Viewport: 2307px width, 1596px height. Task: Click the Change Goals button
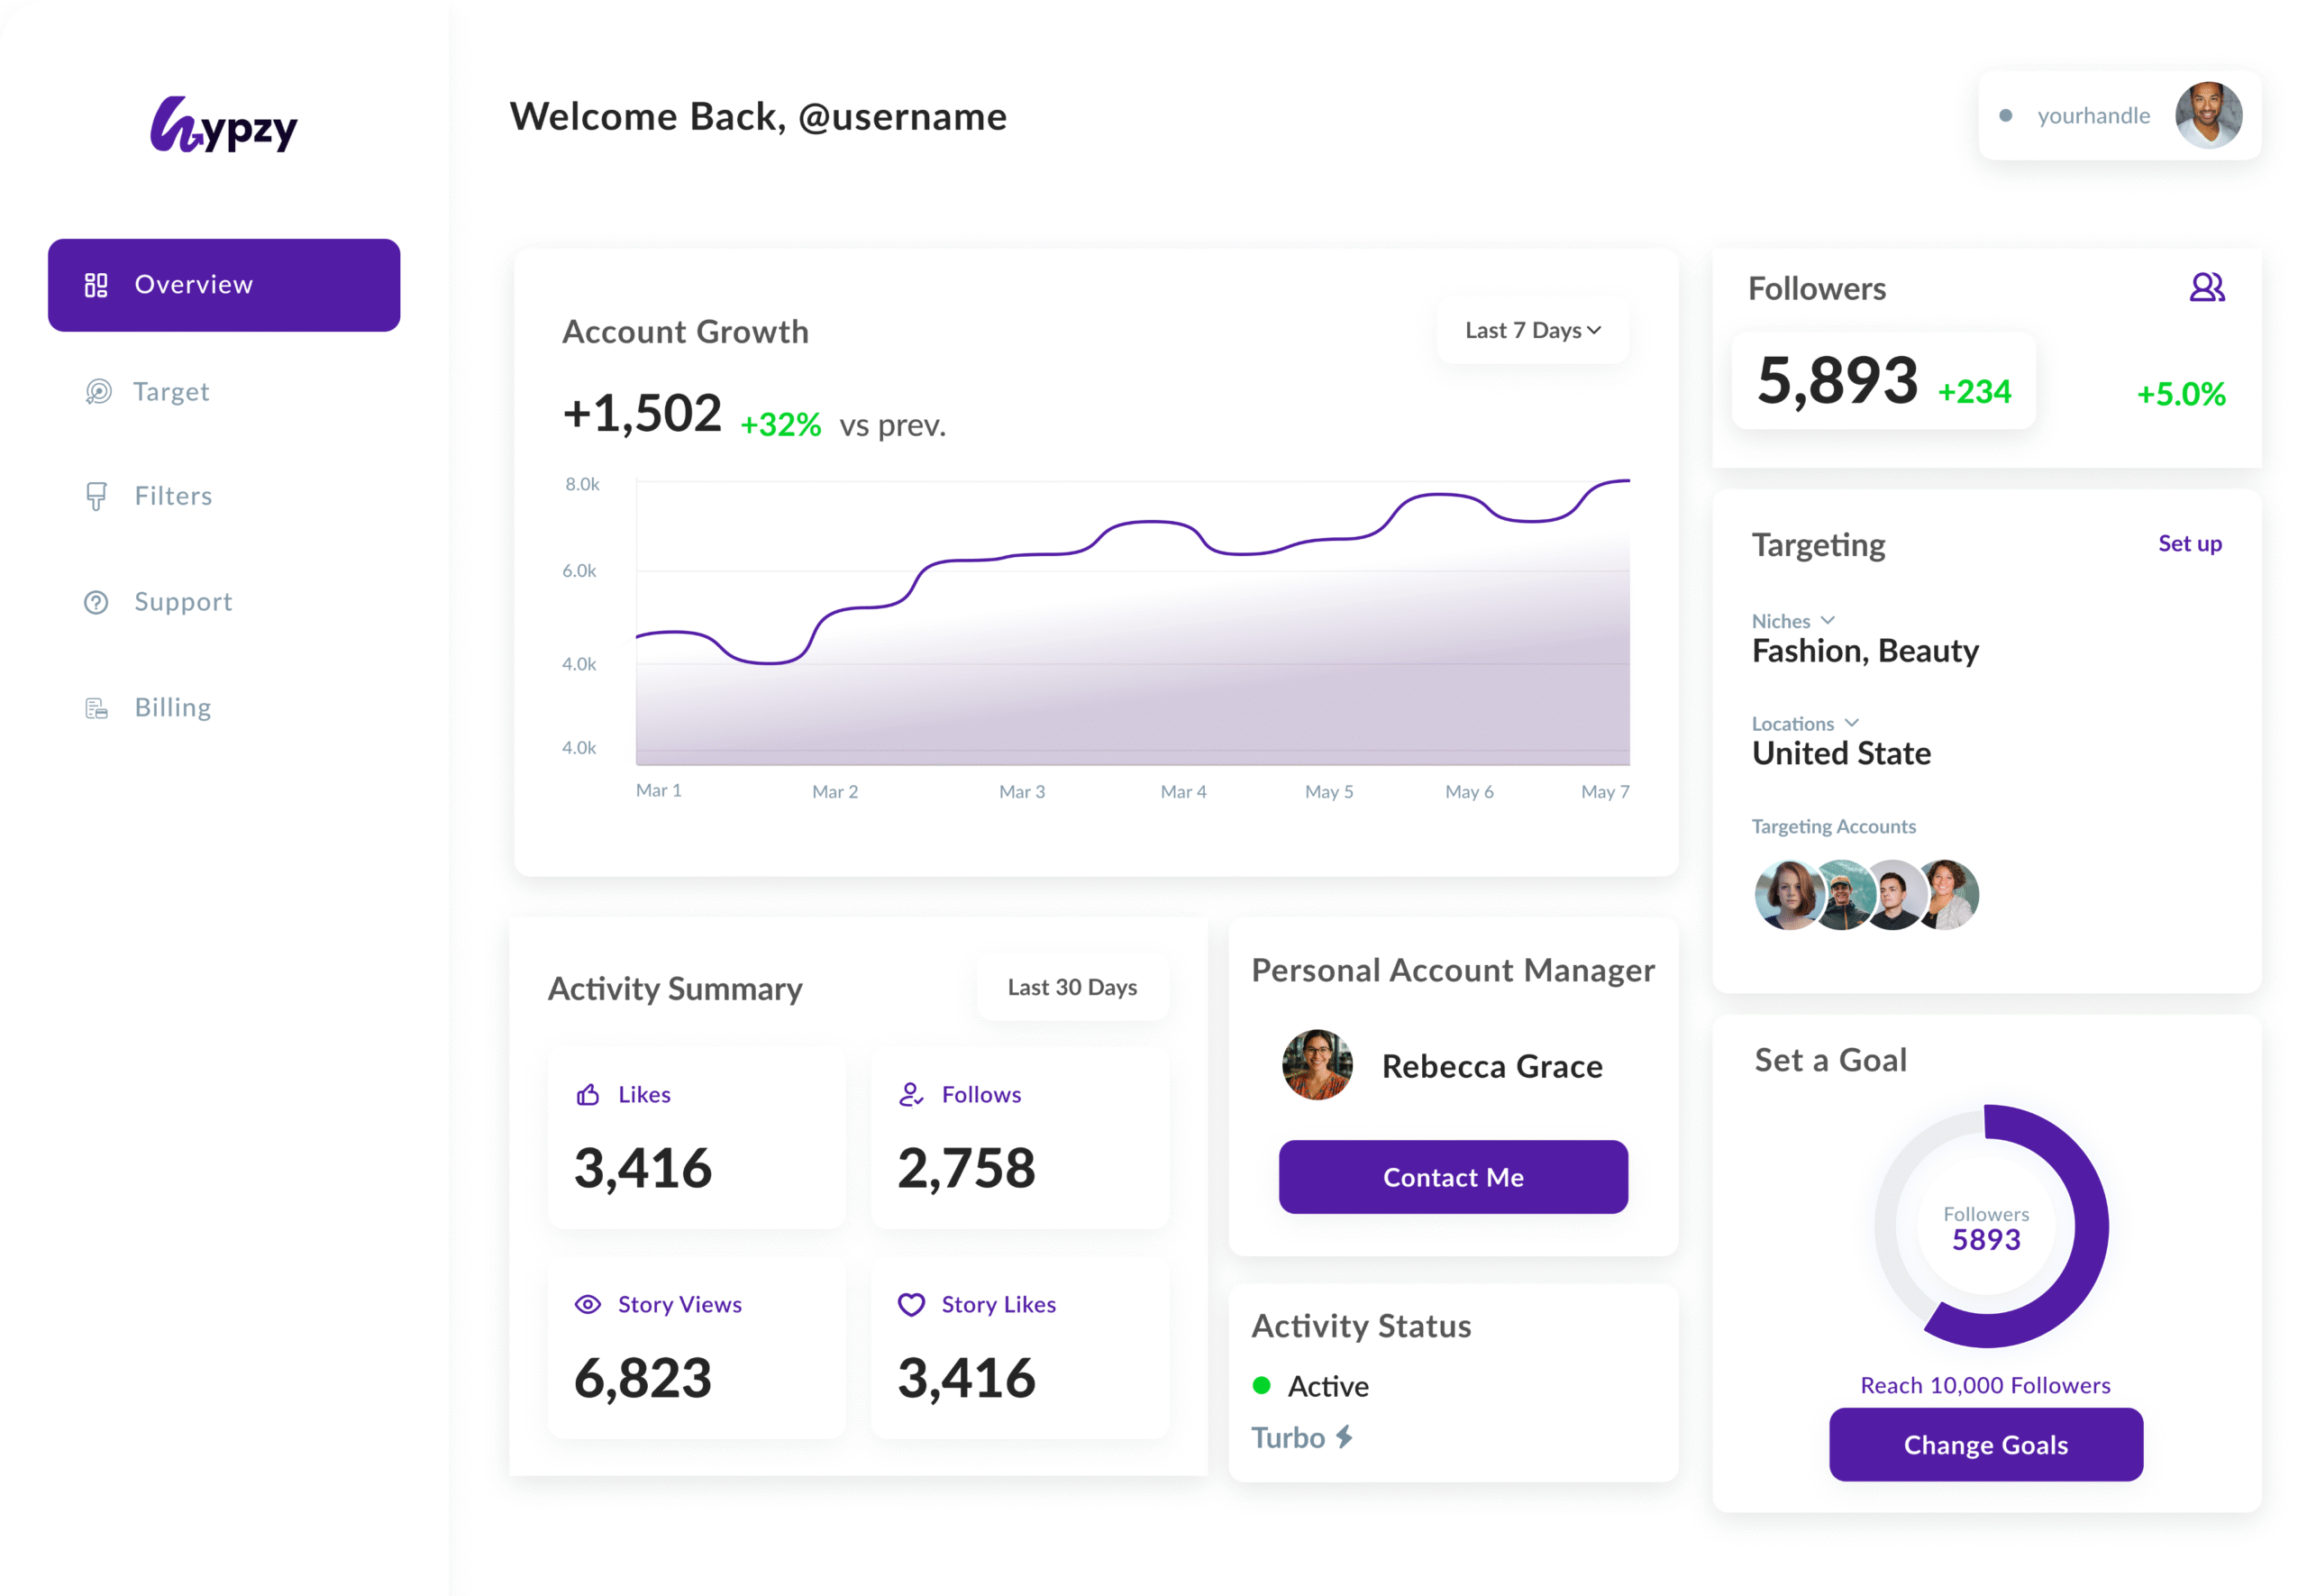1985,1444
